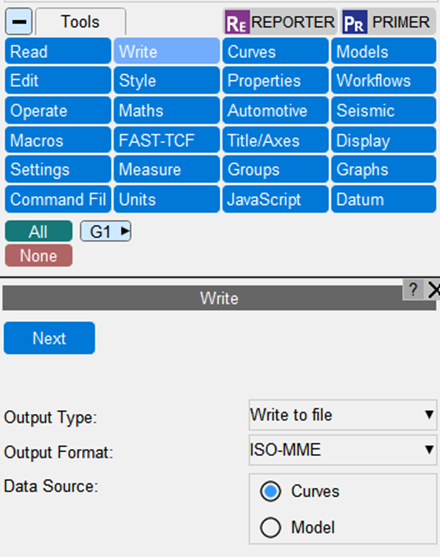Open the JavaScript menu
This screenshot has width=440, height=557.
click(x=275, y=199)
